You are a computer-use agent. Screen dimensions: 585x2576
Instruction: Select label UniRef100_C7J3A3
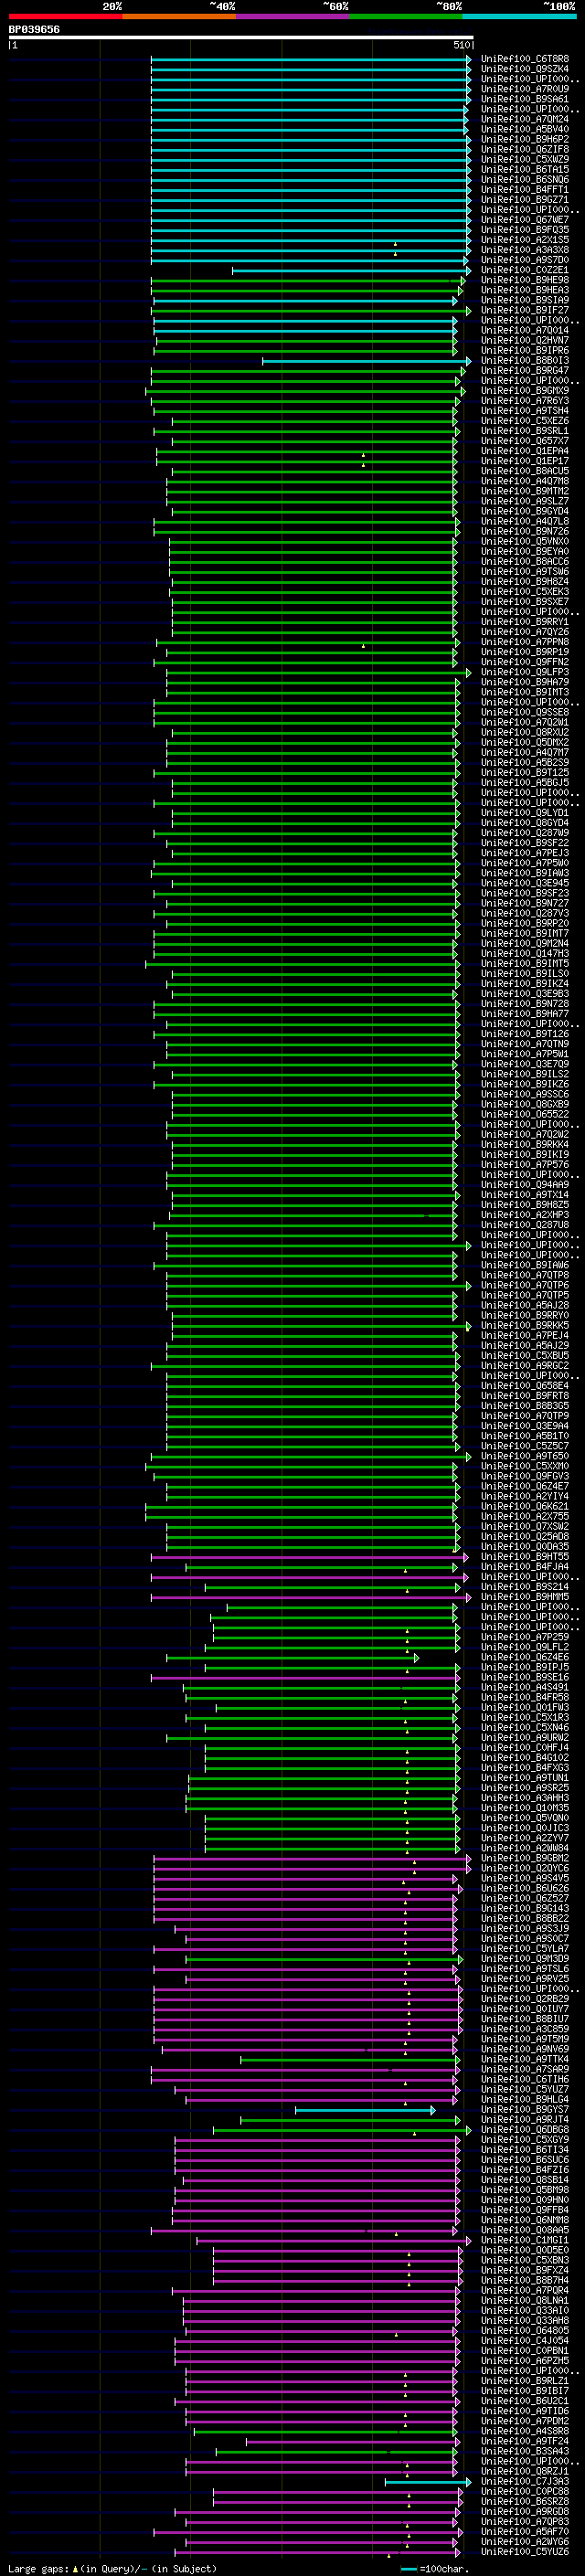[x=525, y=2481]
